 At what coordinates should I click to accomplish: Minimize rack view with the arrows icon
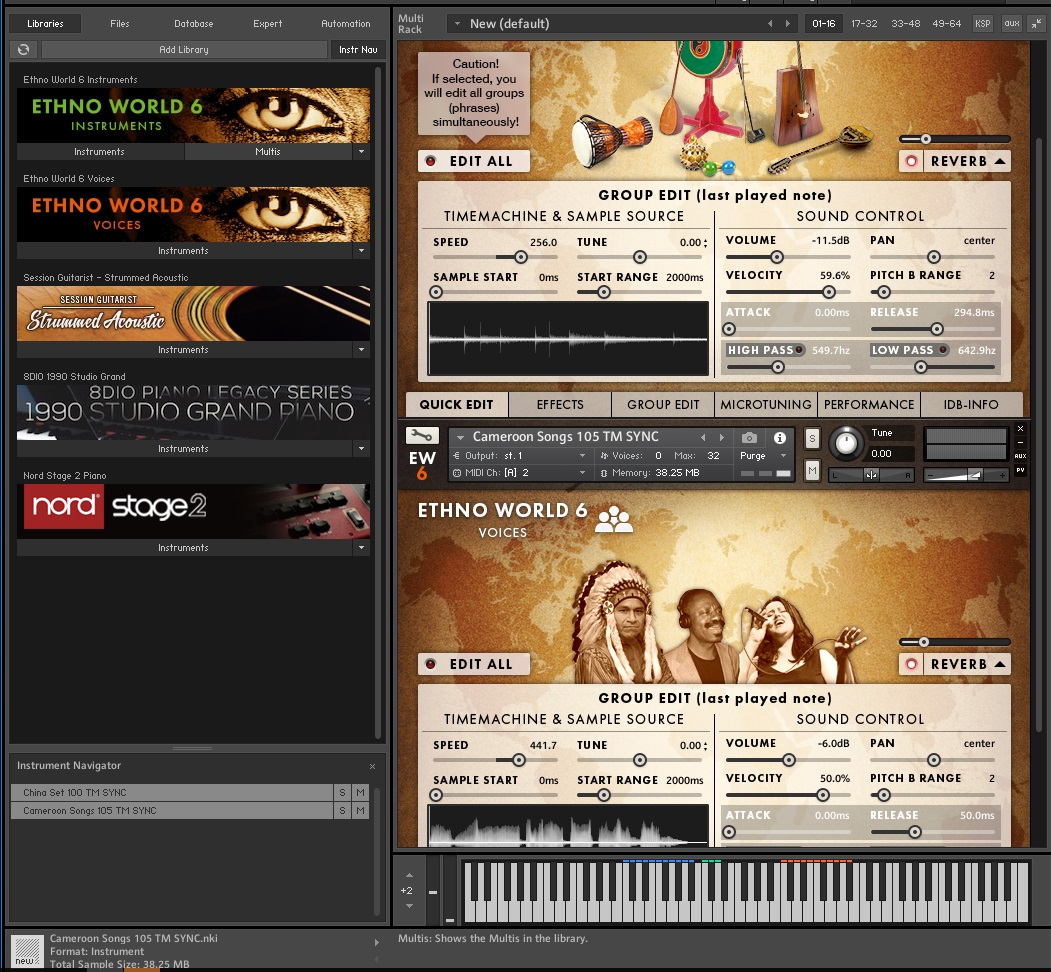pos(1037,23)
